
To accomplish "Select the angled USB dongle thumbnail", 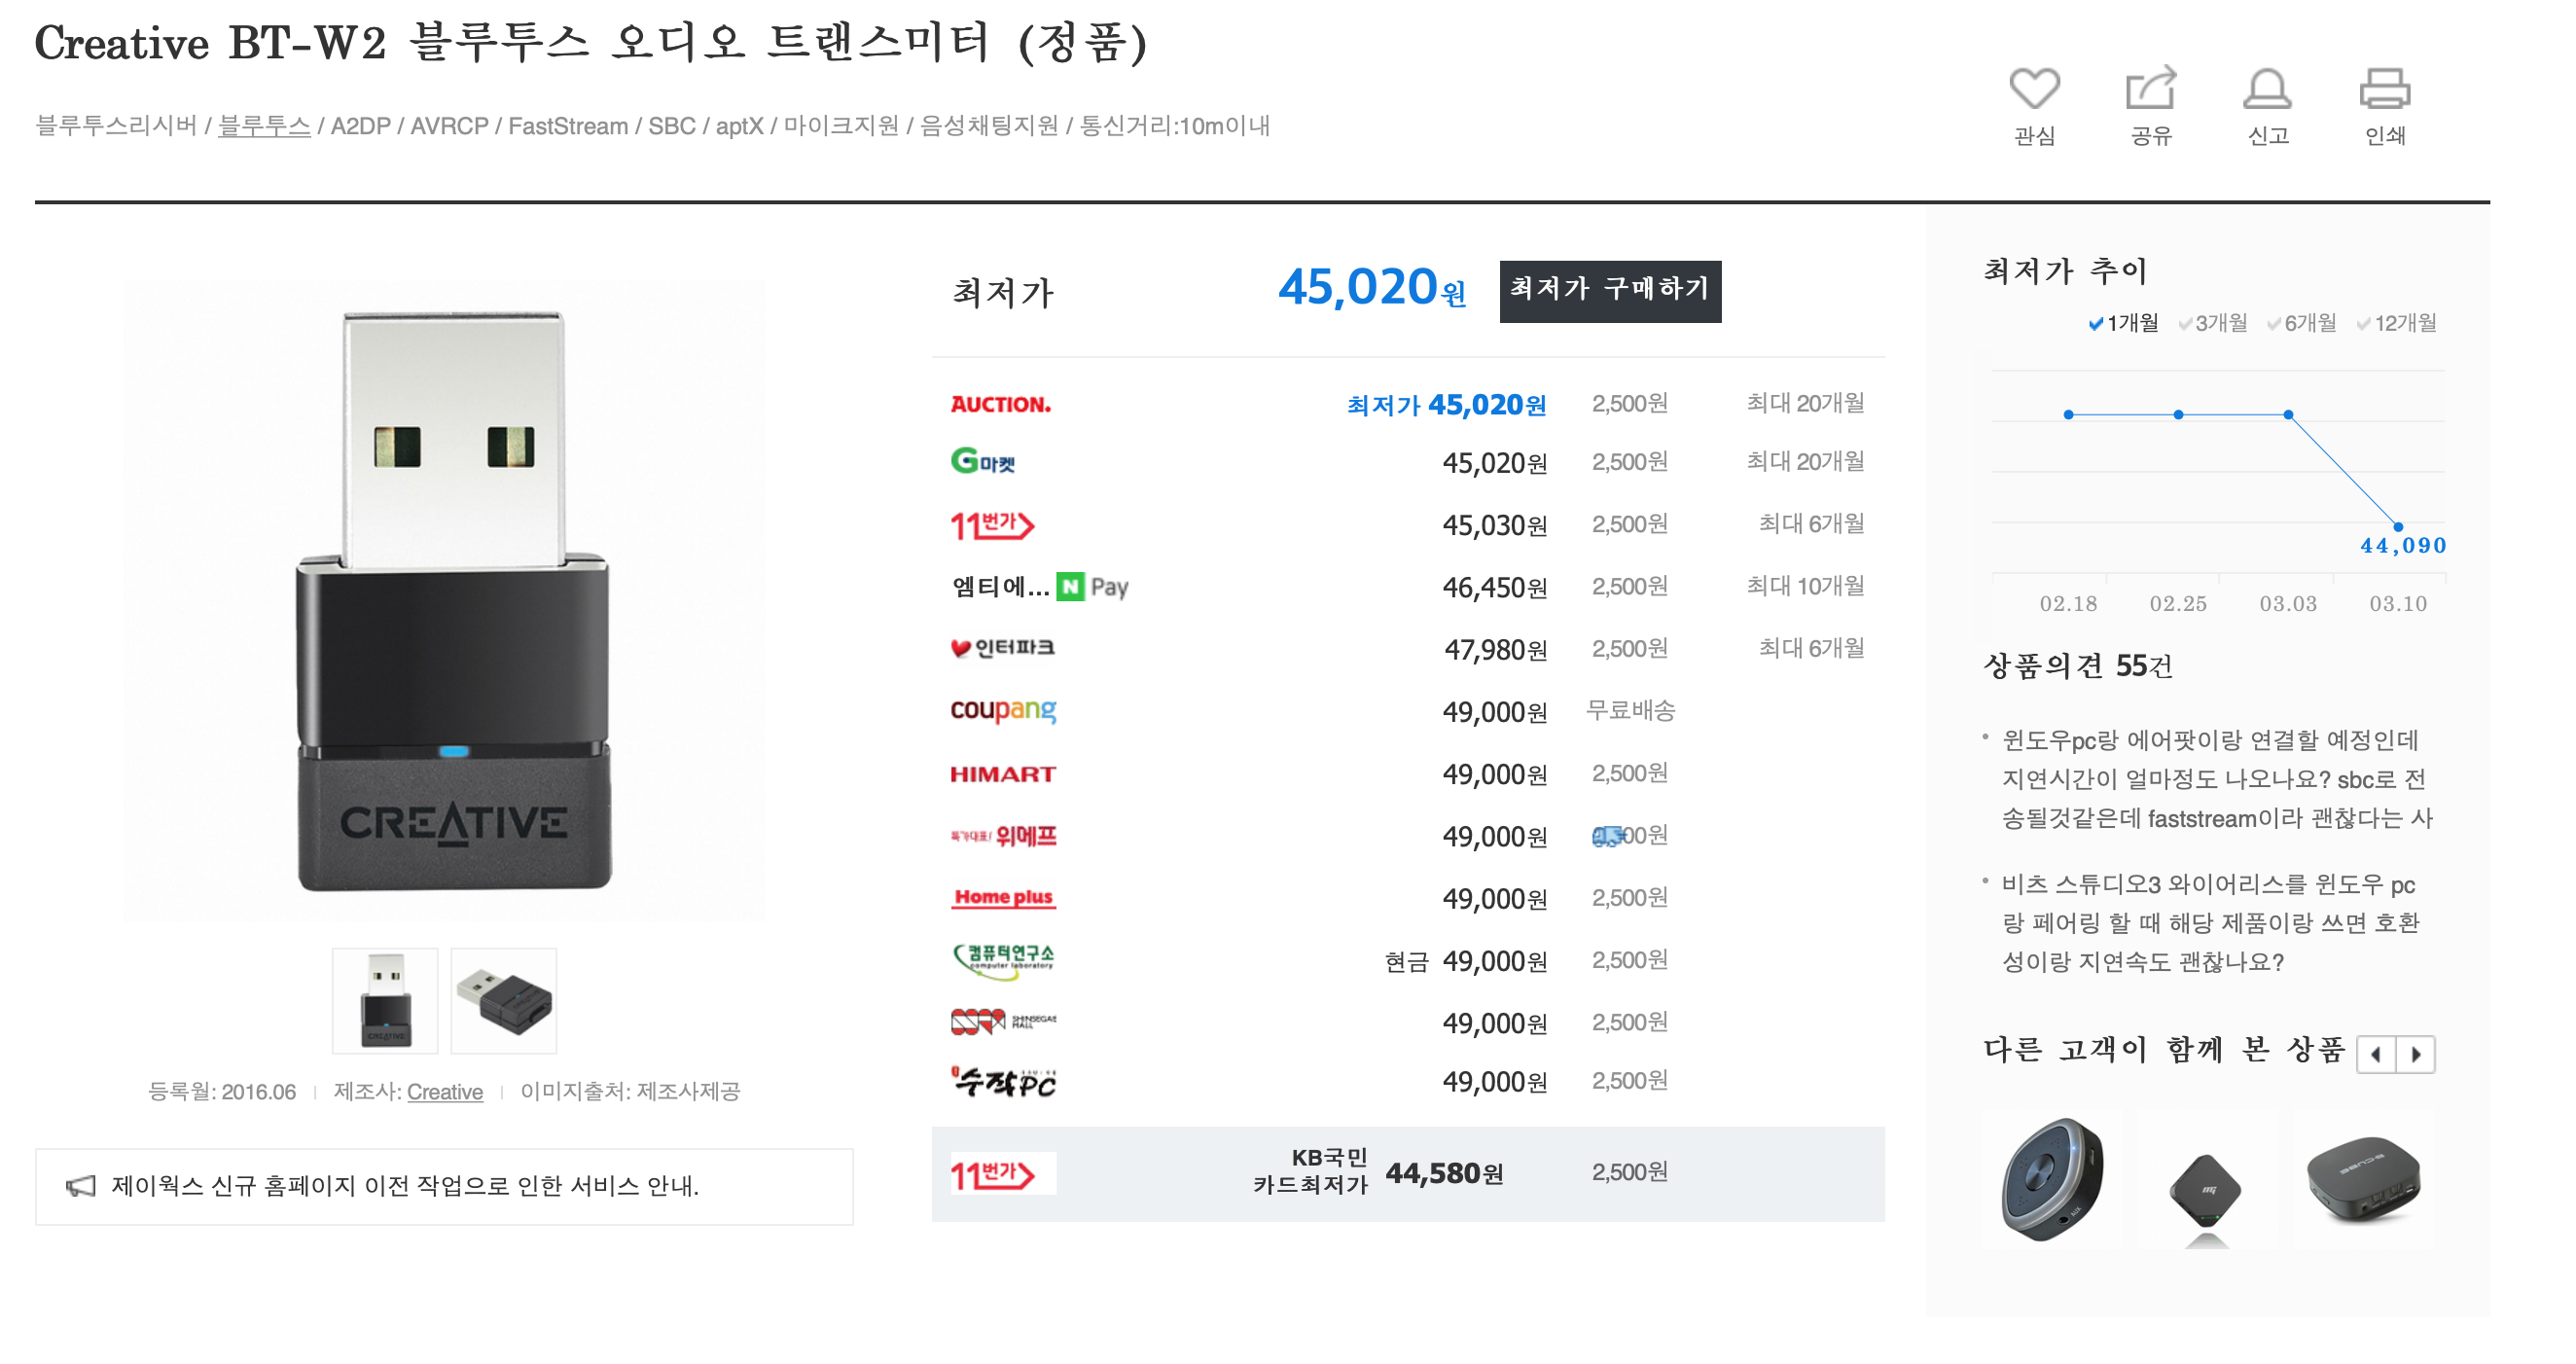I will coord(503,1000).
